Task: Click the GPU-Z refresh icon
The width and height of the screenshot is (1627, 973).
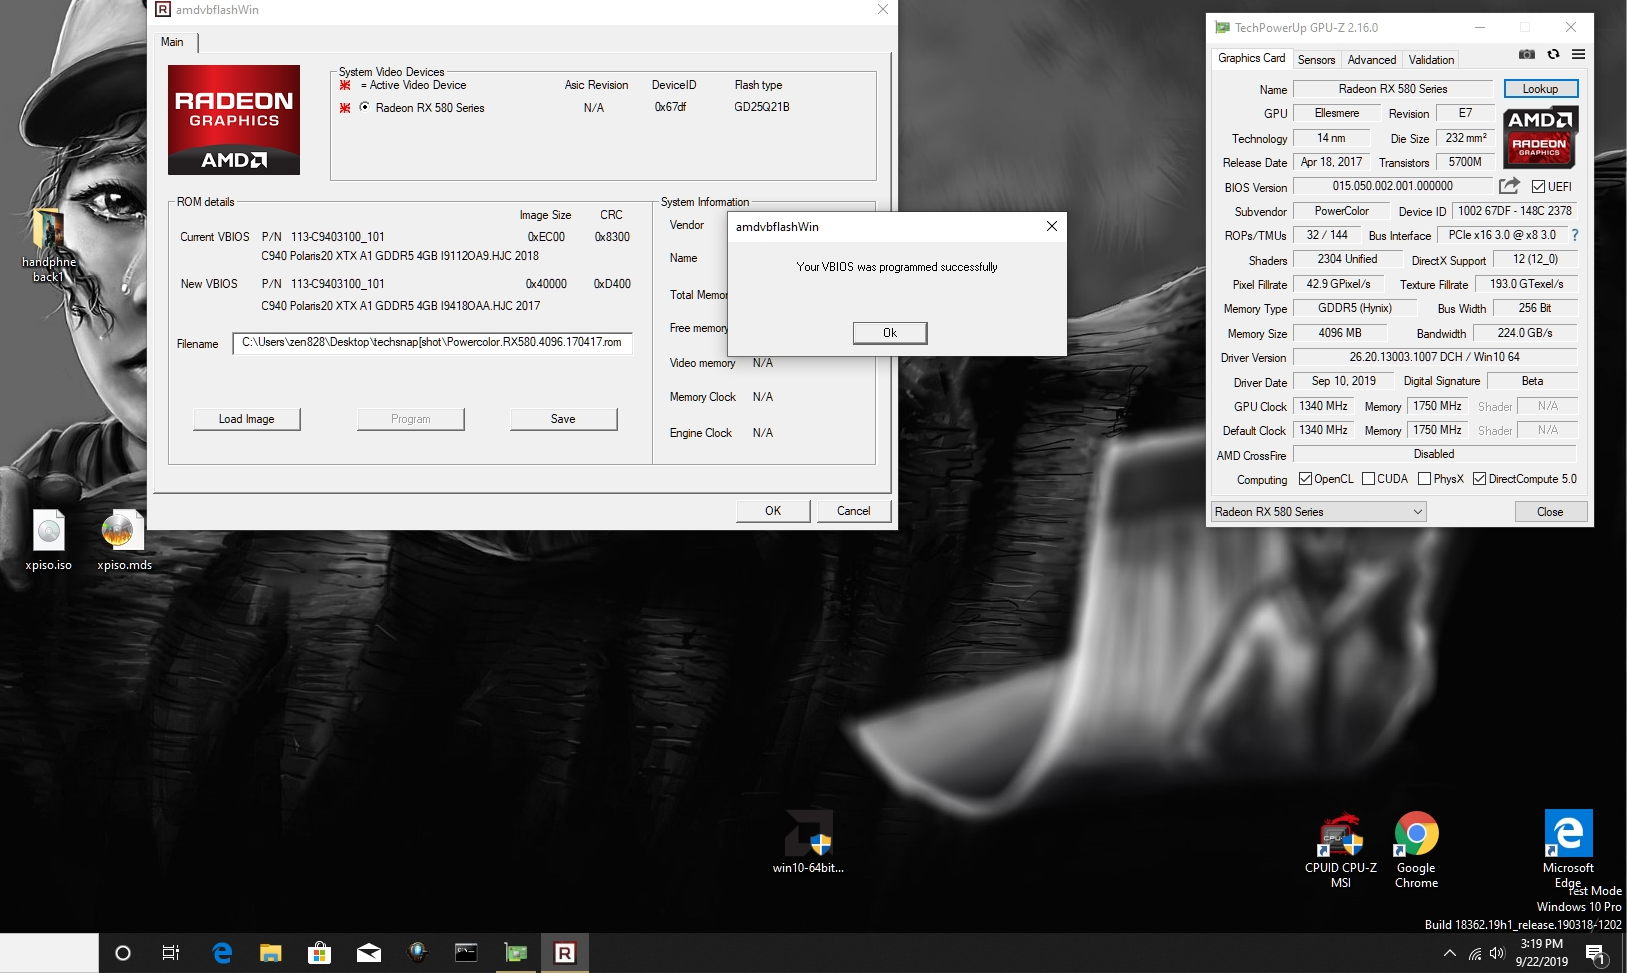Action: (x=1553, y=55)
